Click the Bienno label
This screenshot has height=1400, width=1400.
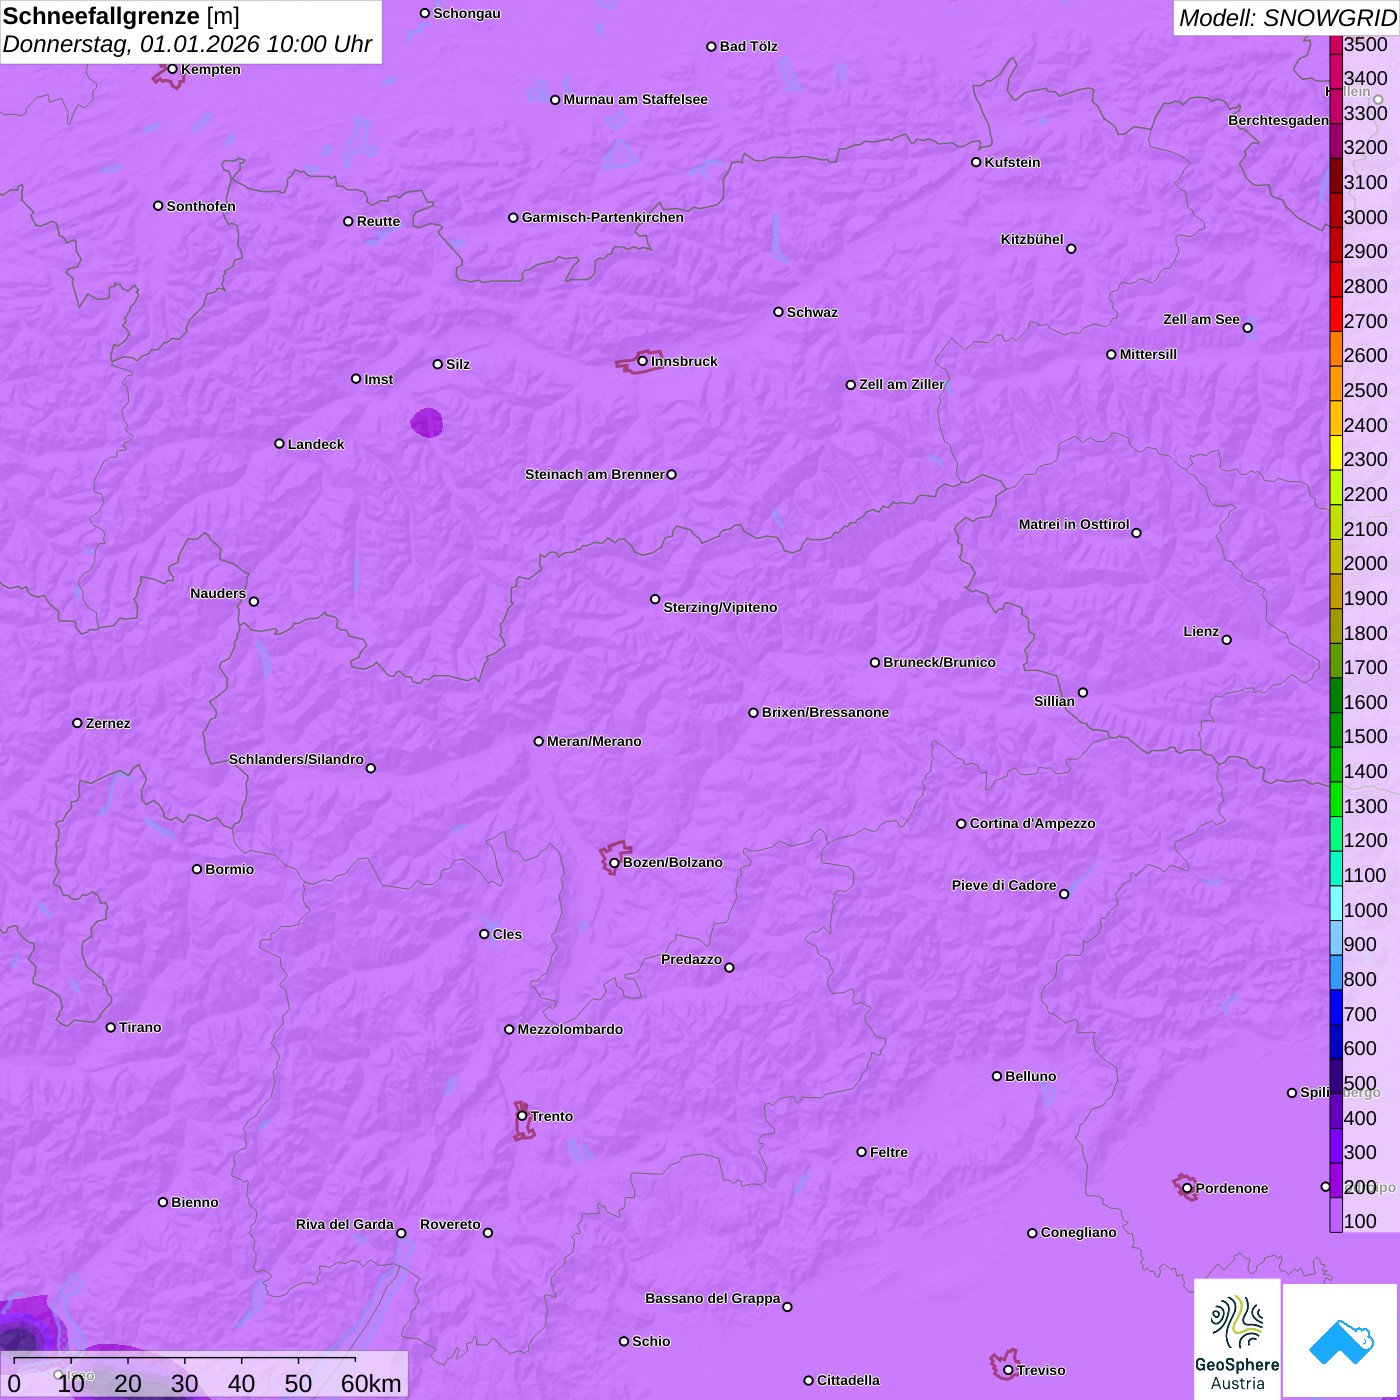pos(195,1202)
